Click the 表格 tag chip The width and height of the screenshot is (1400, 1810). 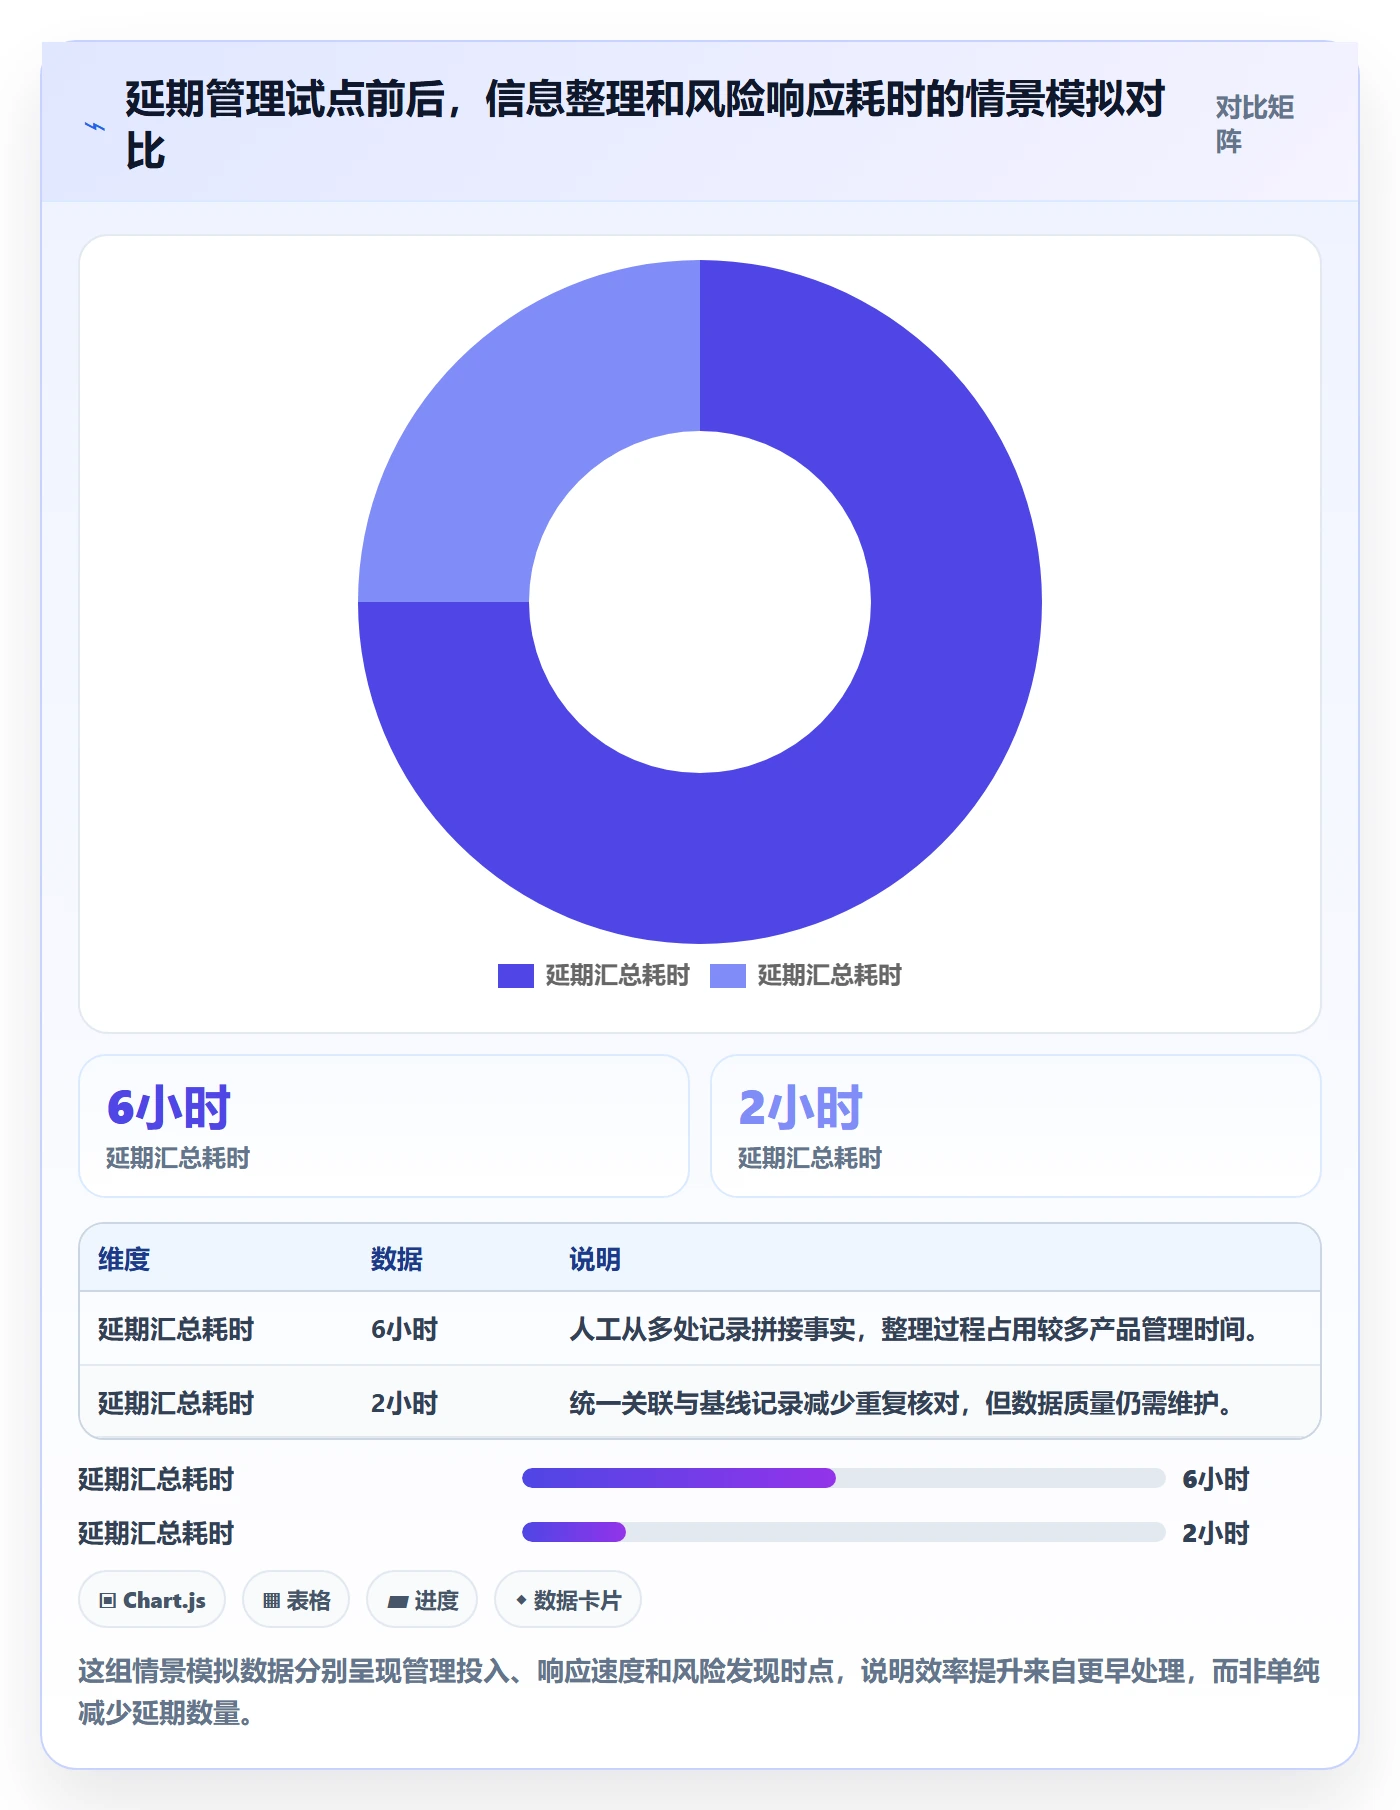click(296, 1600)
